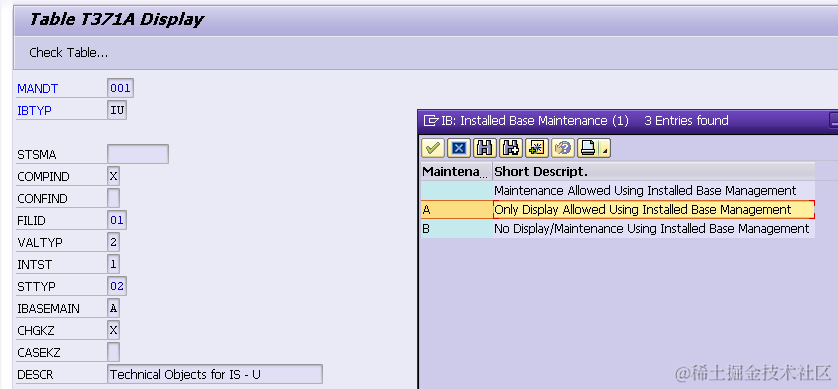Image resolution: width=838 pixels, height=389 pixels.
Task: Click the Print icon in popup toolbar
Action: 588,148
